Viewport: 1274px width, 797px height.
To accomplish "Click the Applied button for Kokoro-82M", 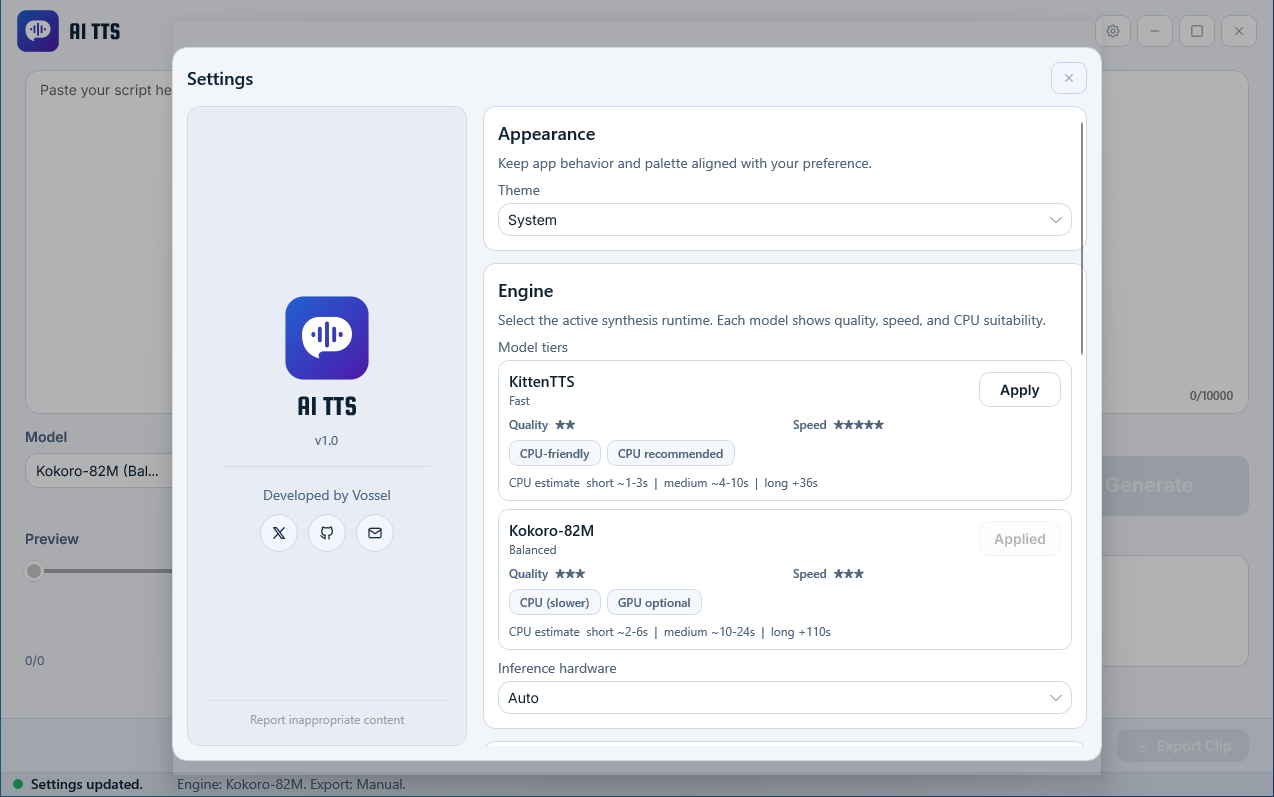I will click(1019, 539).
